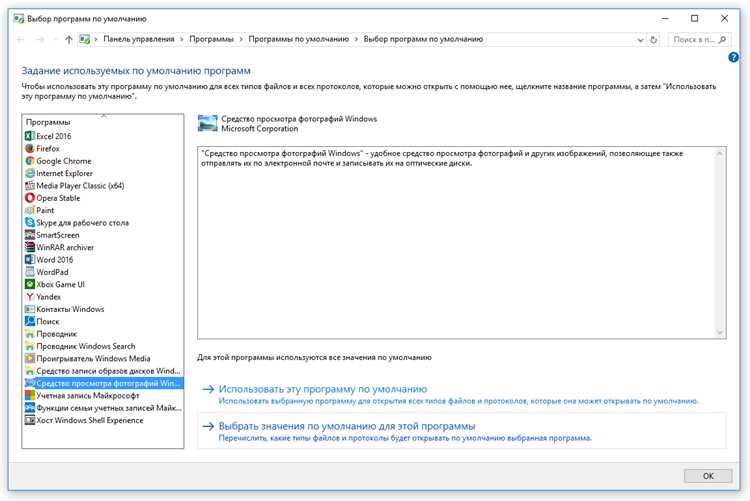750x501 pixels.
Task: Click the refresh button in address bar
Action: click(653, 40)
